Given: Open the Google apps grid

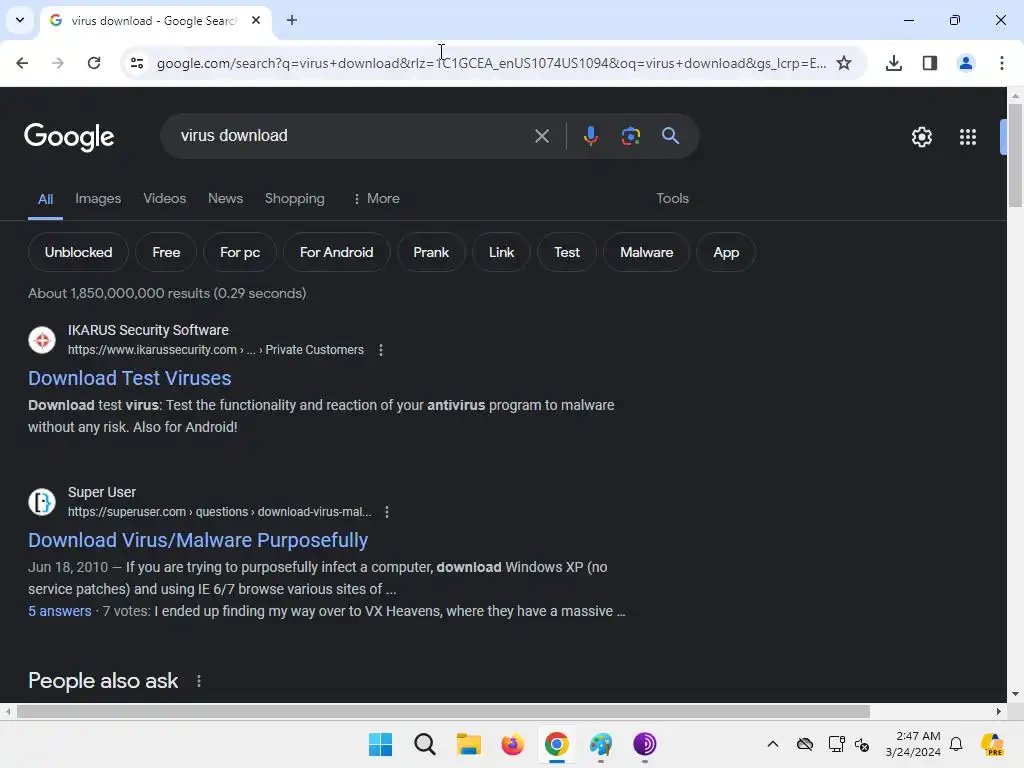Looking at the screenshot, I should [967, 137].
